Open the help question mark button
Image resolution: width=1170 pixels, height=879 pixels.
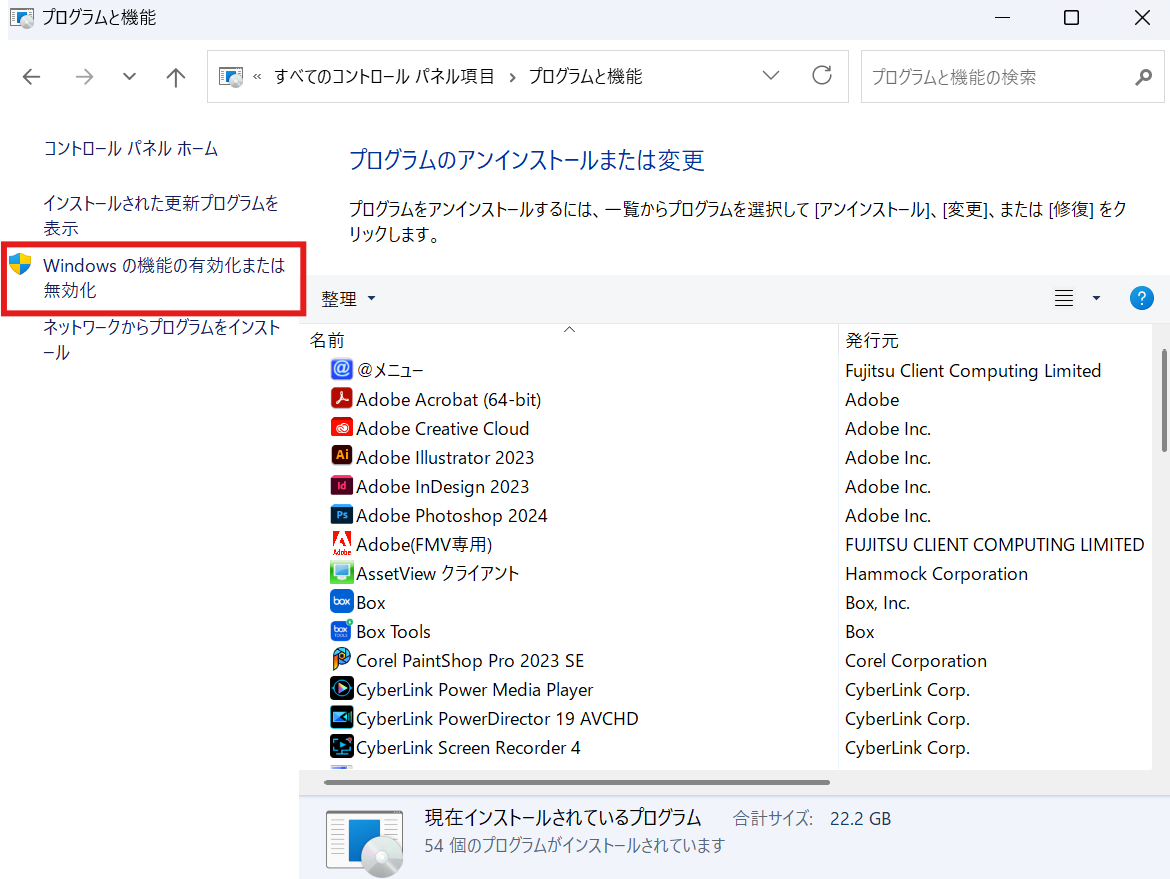pos(1141,298)
